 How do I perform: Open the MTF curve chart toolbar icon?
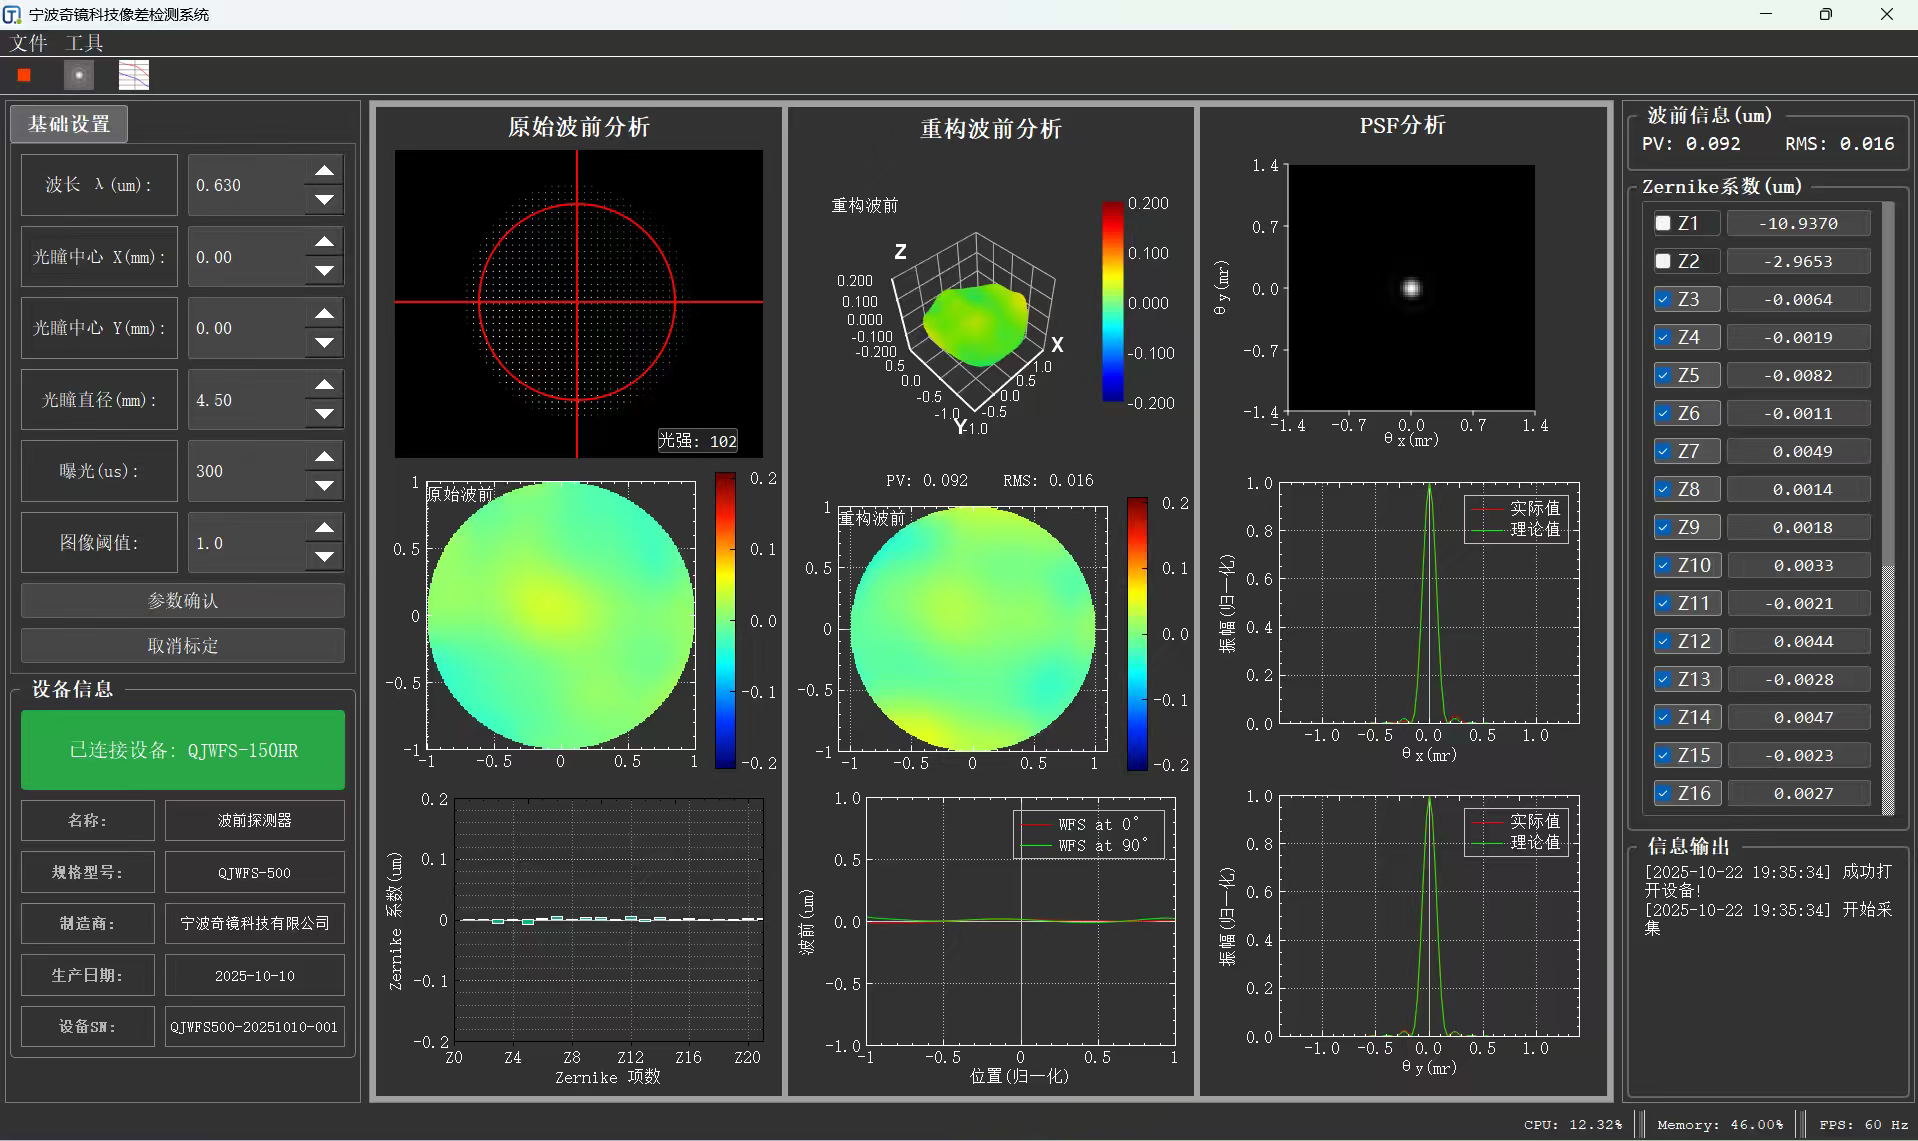(x=133, y=75)
